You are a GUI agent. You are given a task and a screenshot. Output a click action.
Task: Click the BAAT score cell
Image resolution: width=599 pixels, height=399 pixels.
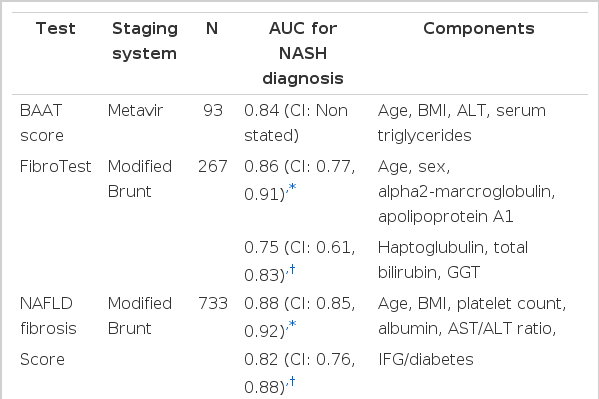tap(42, 123)
